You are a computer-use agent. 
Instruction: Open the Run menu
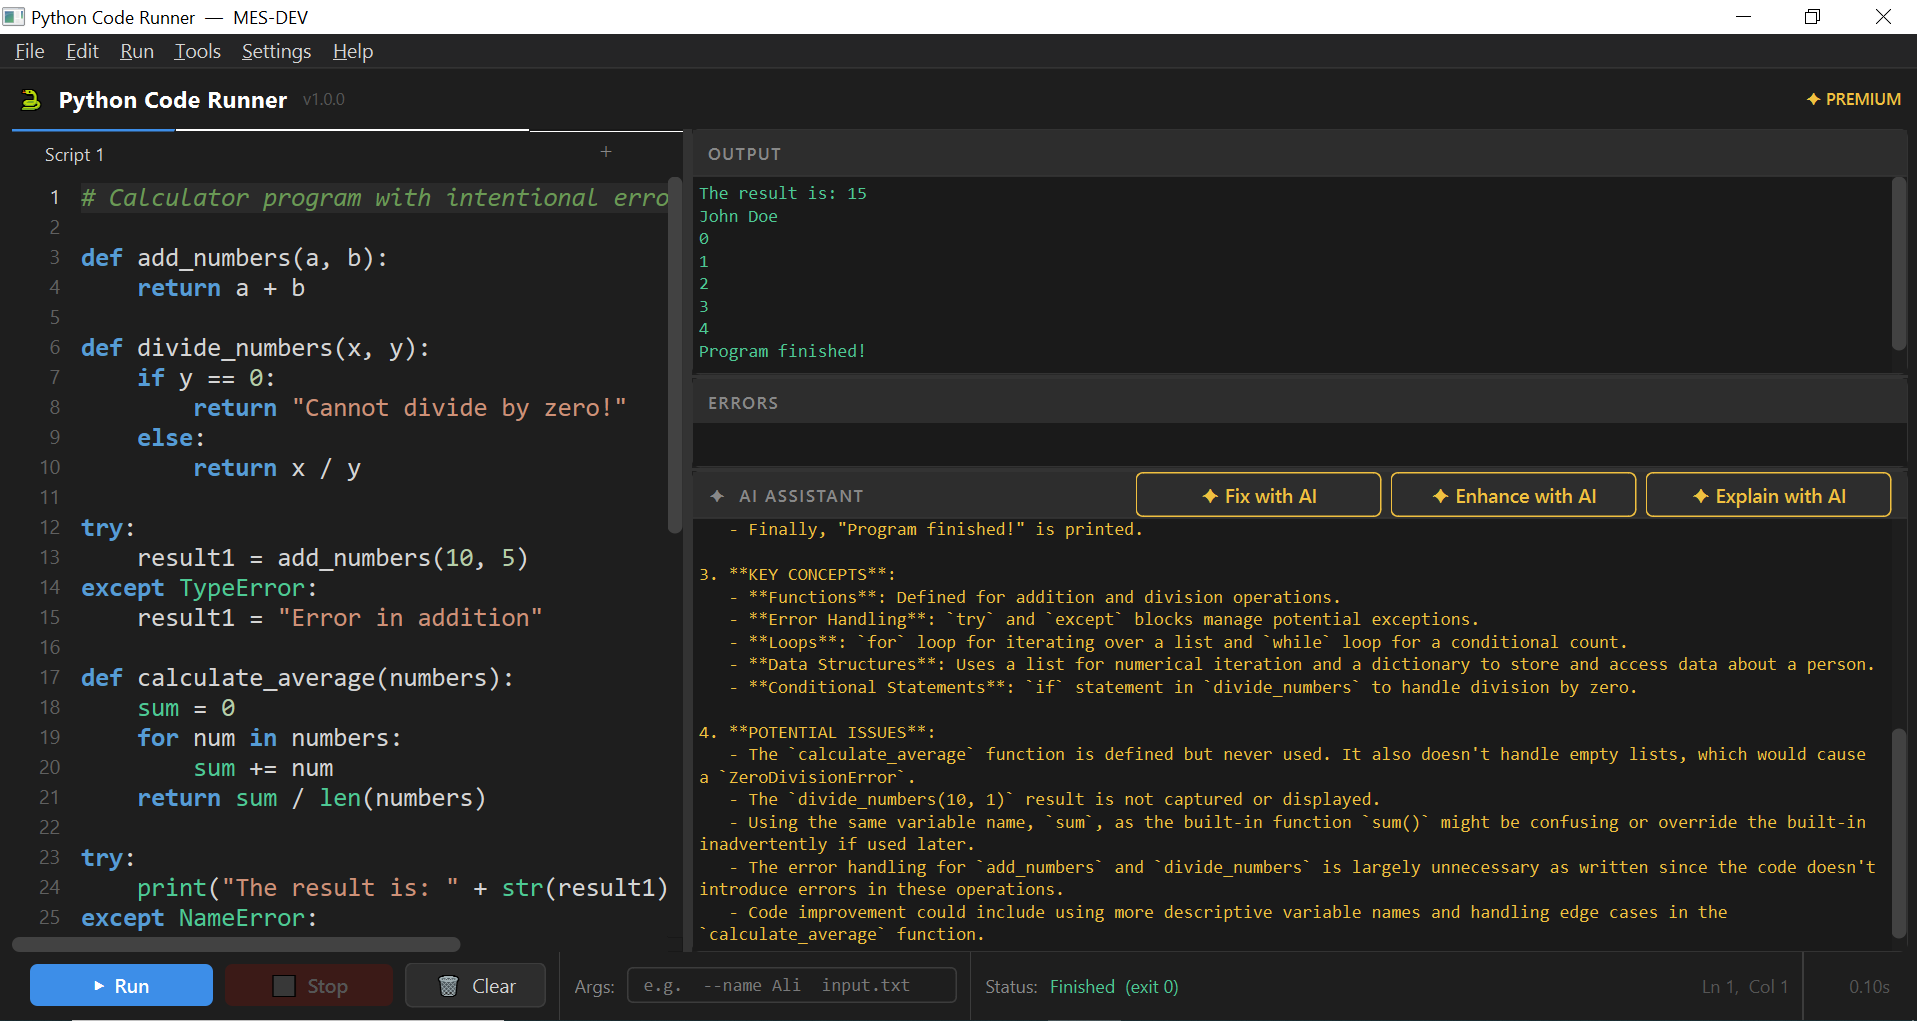(137, 51)
